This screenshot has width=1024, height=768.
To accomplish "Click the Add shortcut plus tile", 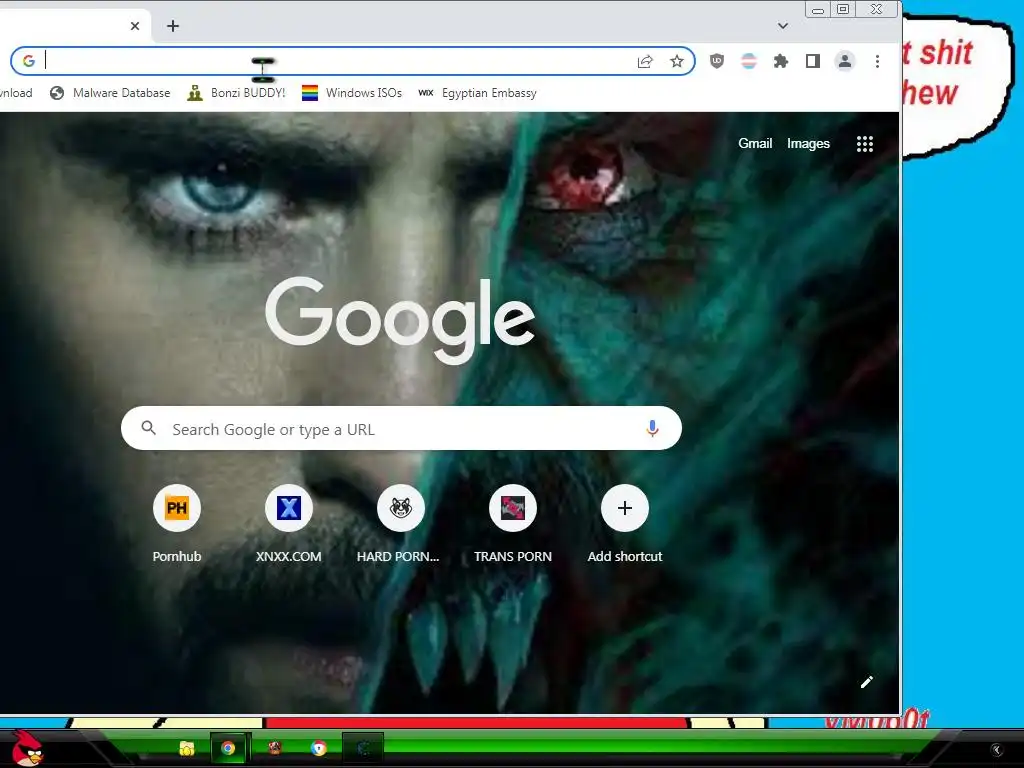I will (x=624, y=507).
